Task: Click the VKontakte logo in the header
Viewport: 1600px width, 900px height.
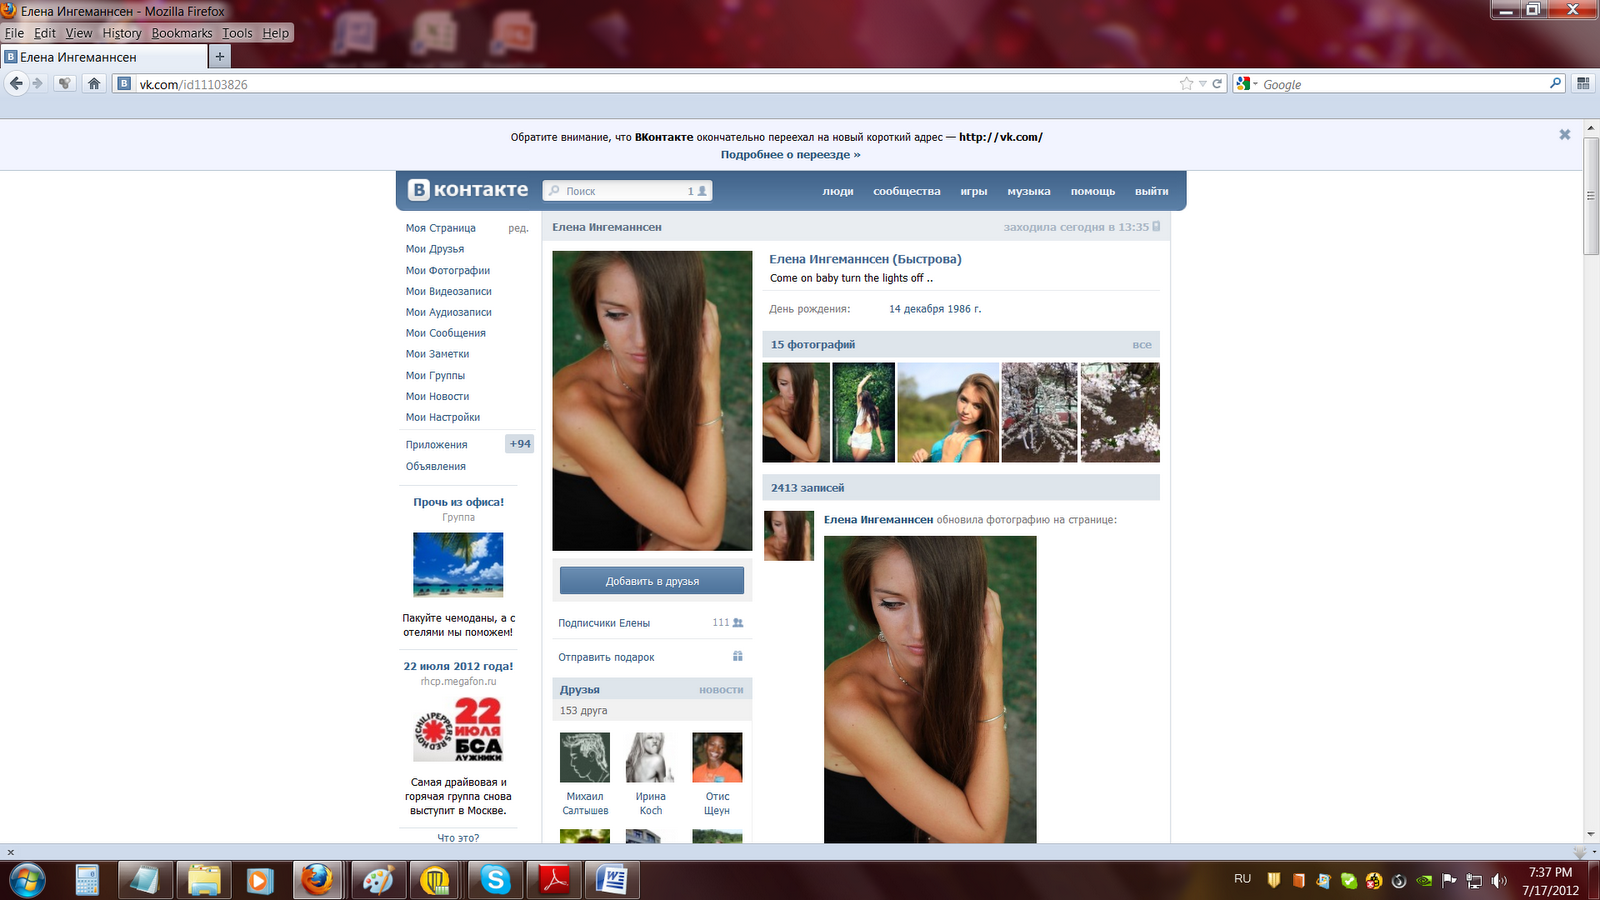Action: click(x=468, y=190)
